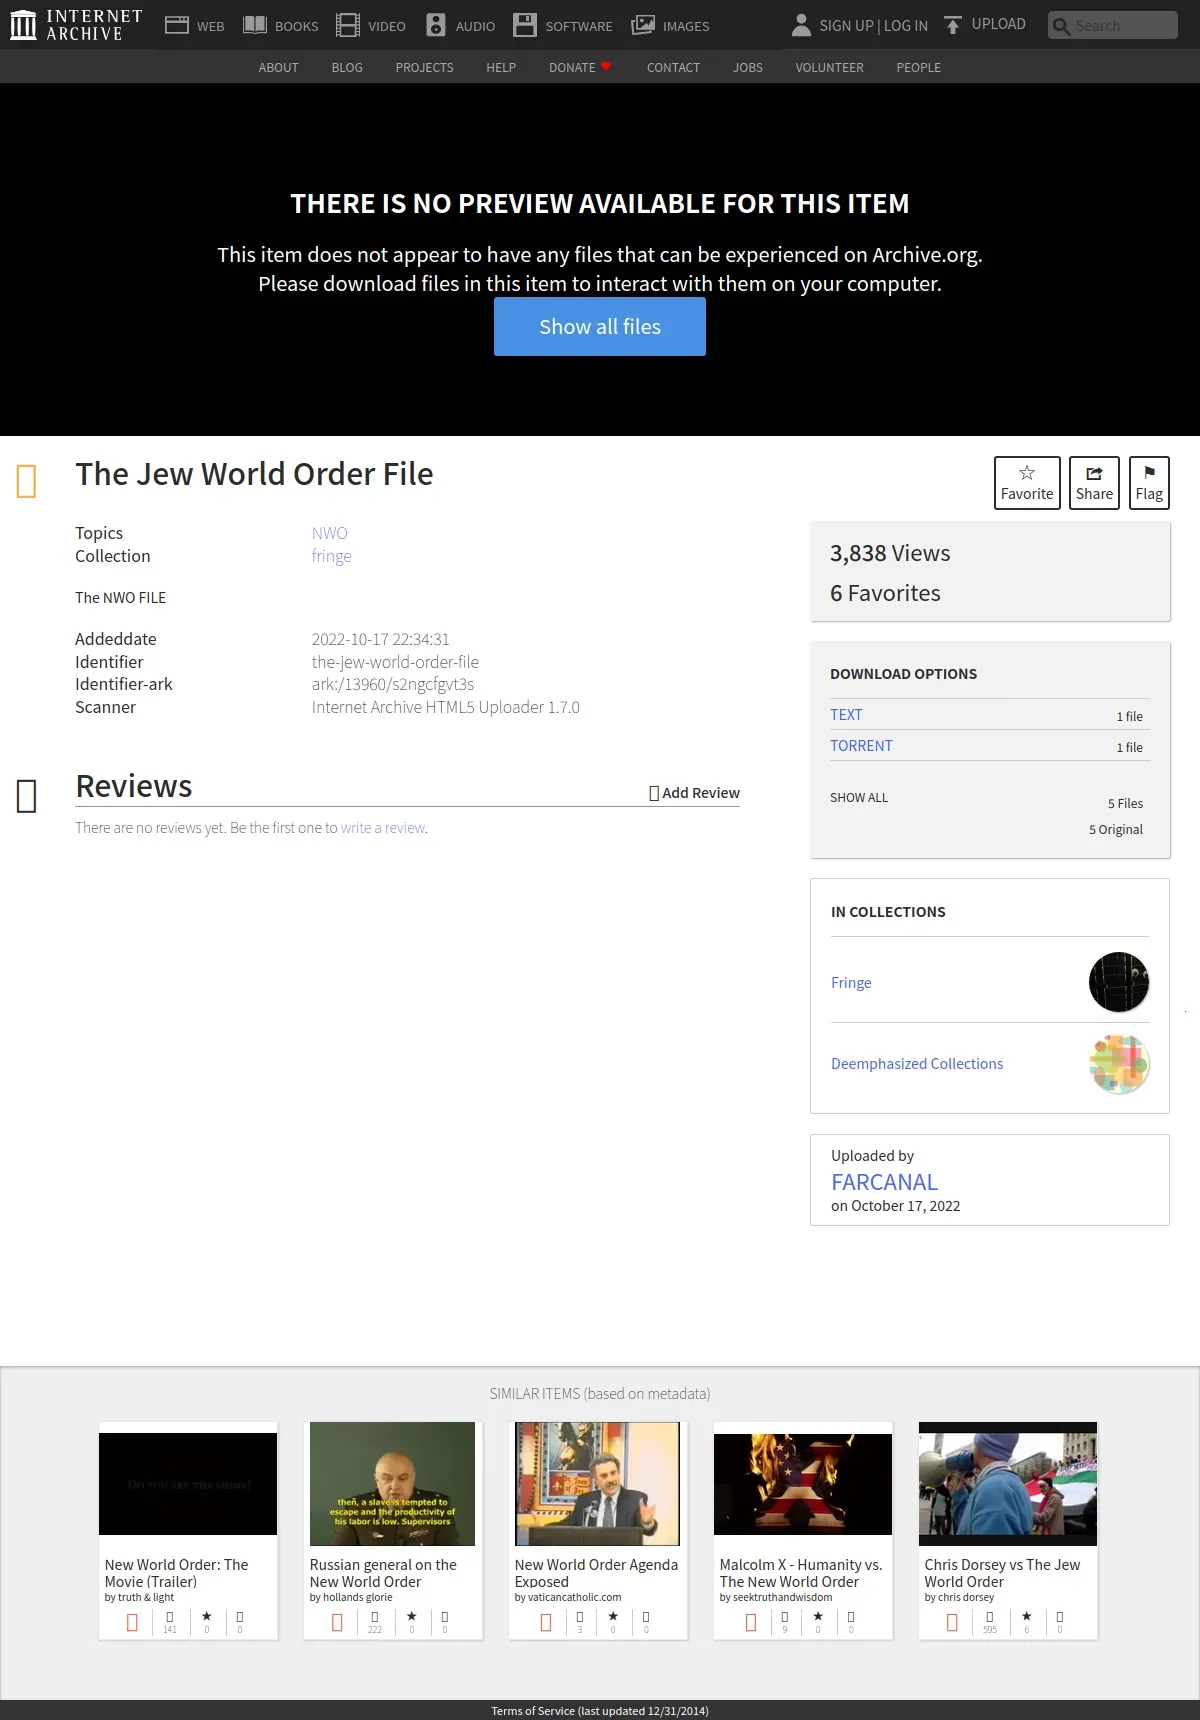
Task: Click the 5 Original count link
Action: 1116,829
